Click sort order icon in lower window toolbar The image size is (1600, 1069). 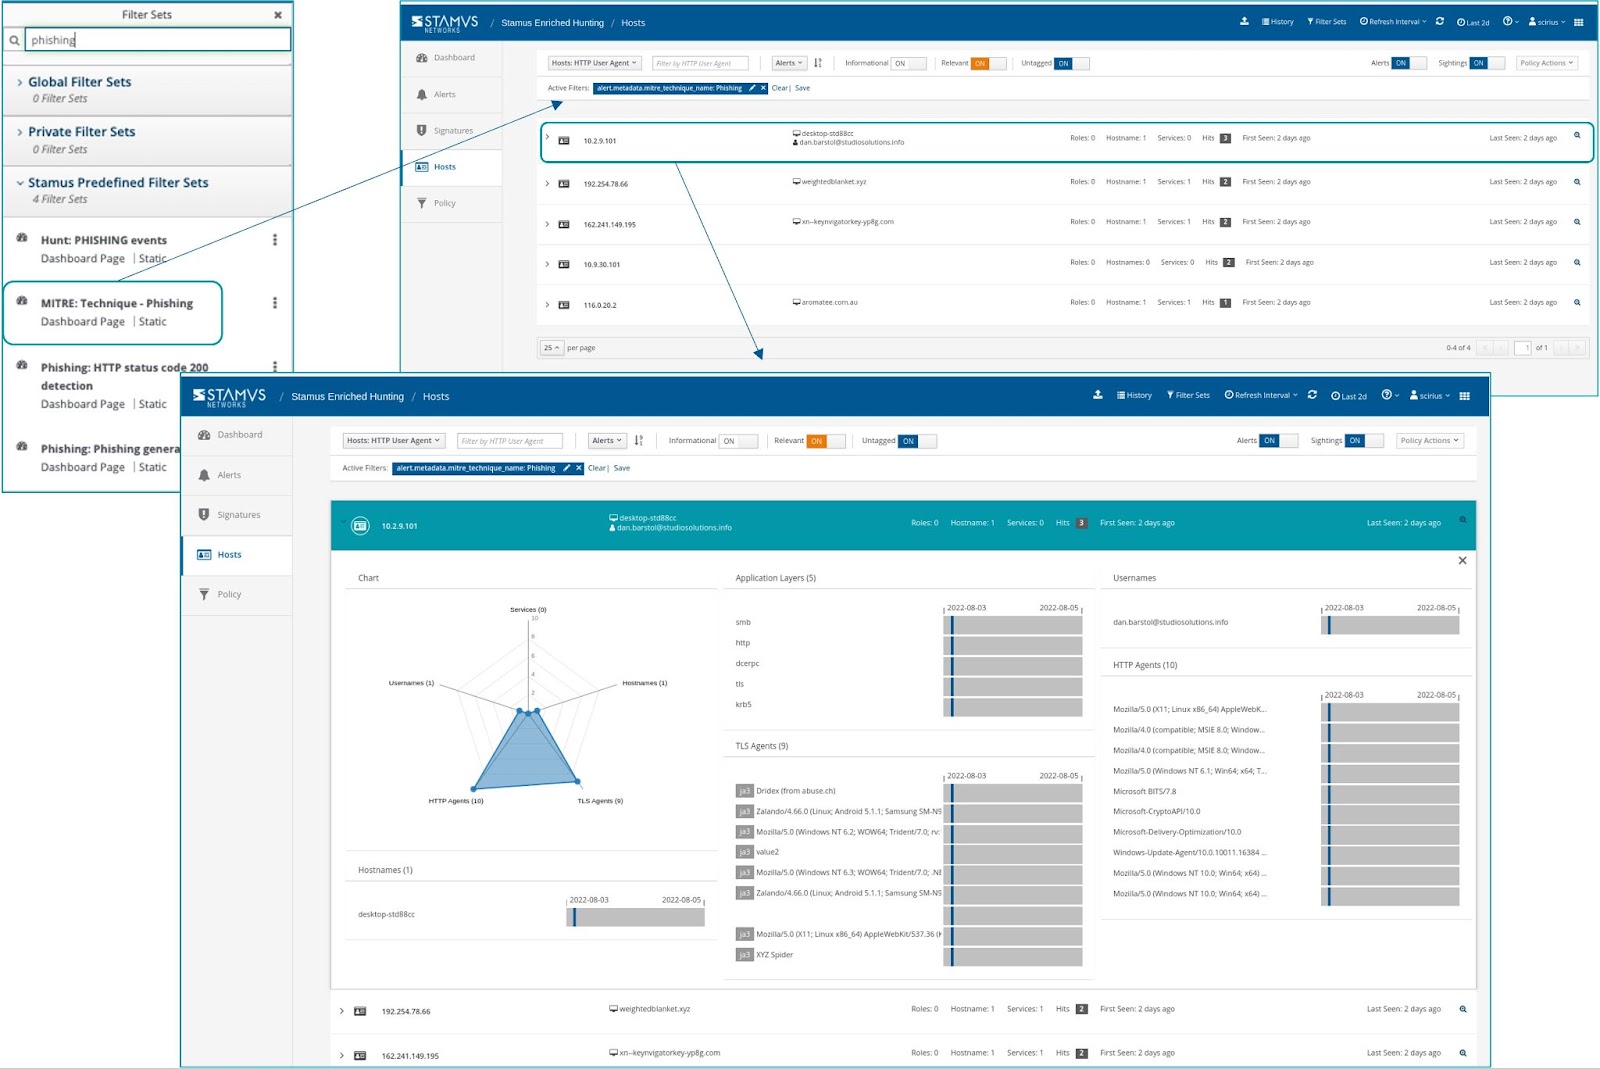pos(639,441)
